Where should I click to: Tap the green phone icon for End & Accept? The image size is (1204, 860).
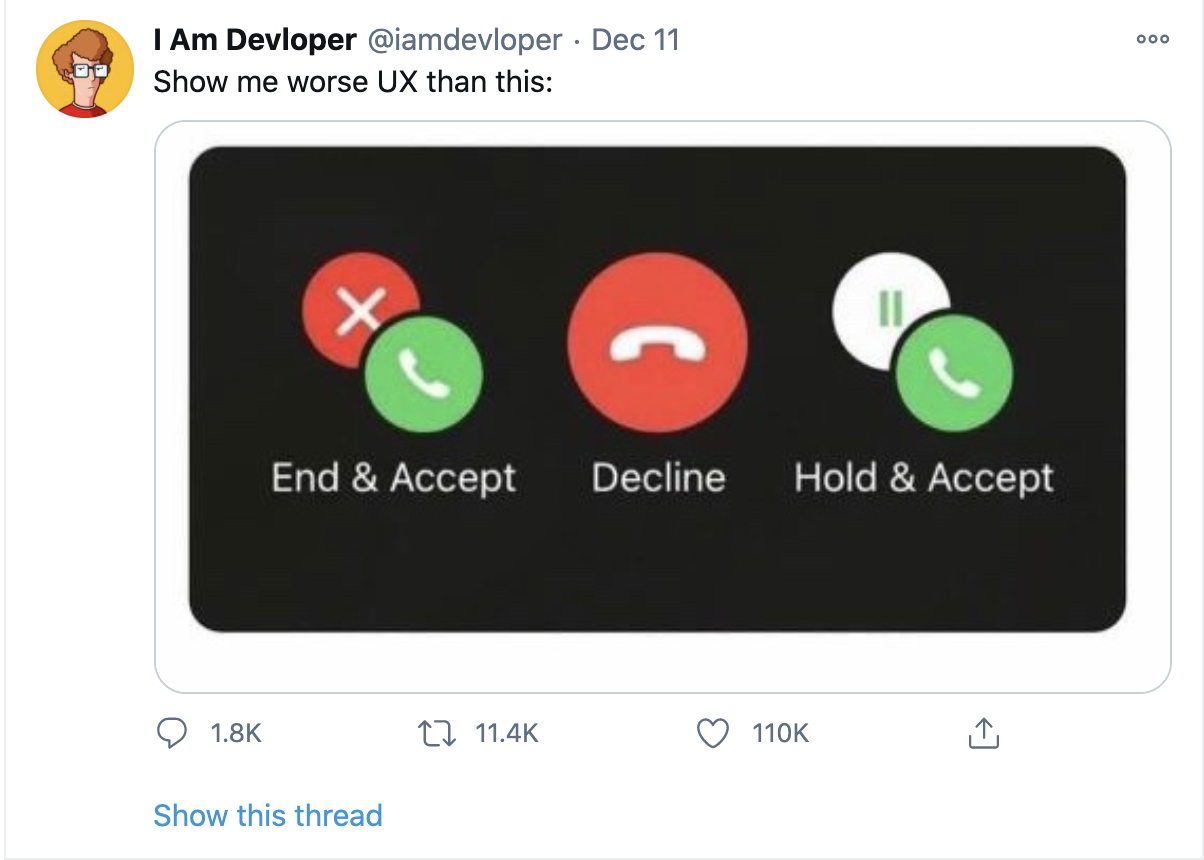pos(423,375)
